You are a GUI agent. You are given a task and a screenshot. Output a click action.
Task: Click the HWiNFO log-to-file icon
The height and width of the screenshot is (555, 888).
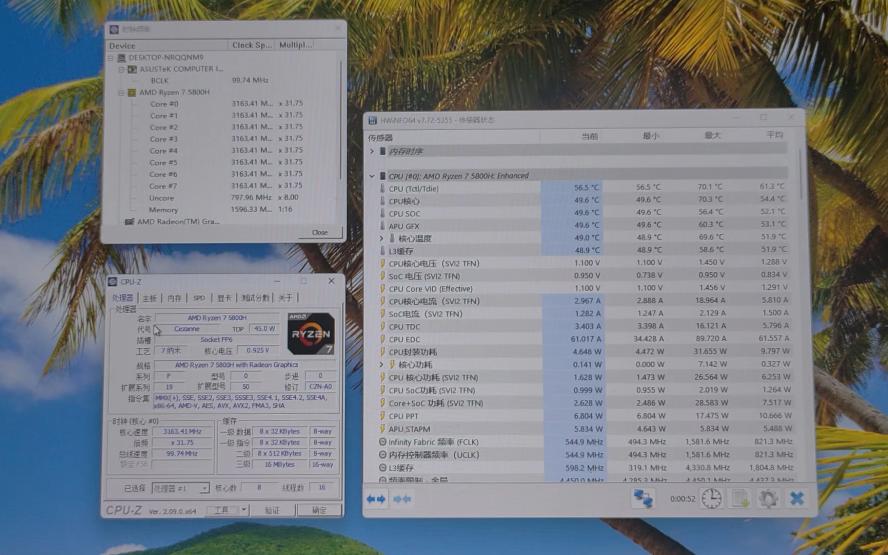(x=740, y=498)
